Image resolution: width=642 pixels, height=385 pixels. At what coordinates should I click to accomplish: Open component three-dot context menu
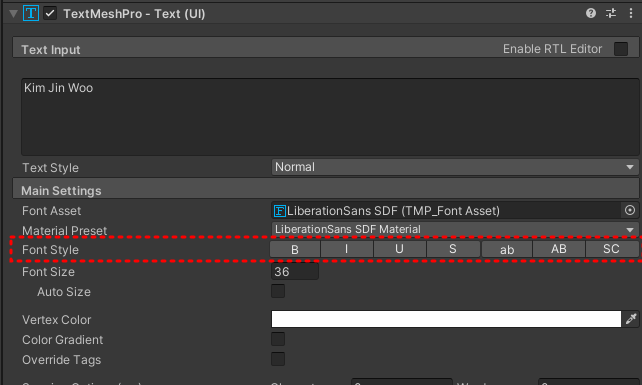631,14
